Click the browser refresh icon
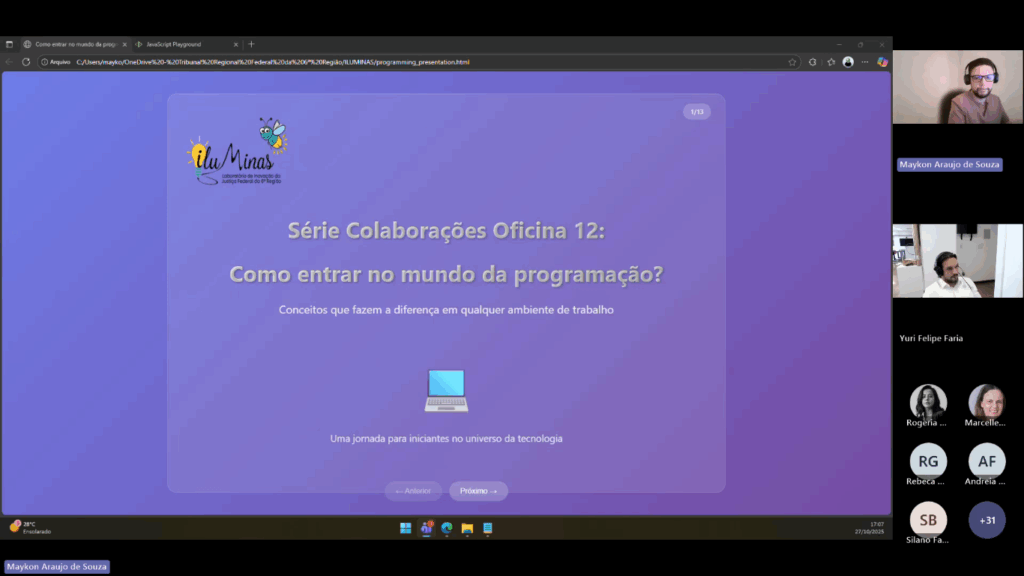 26,62
